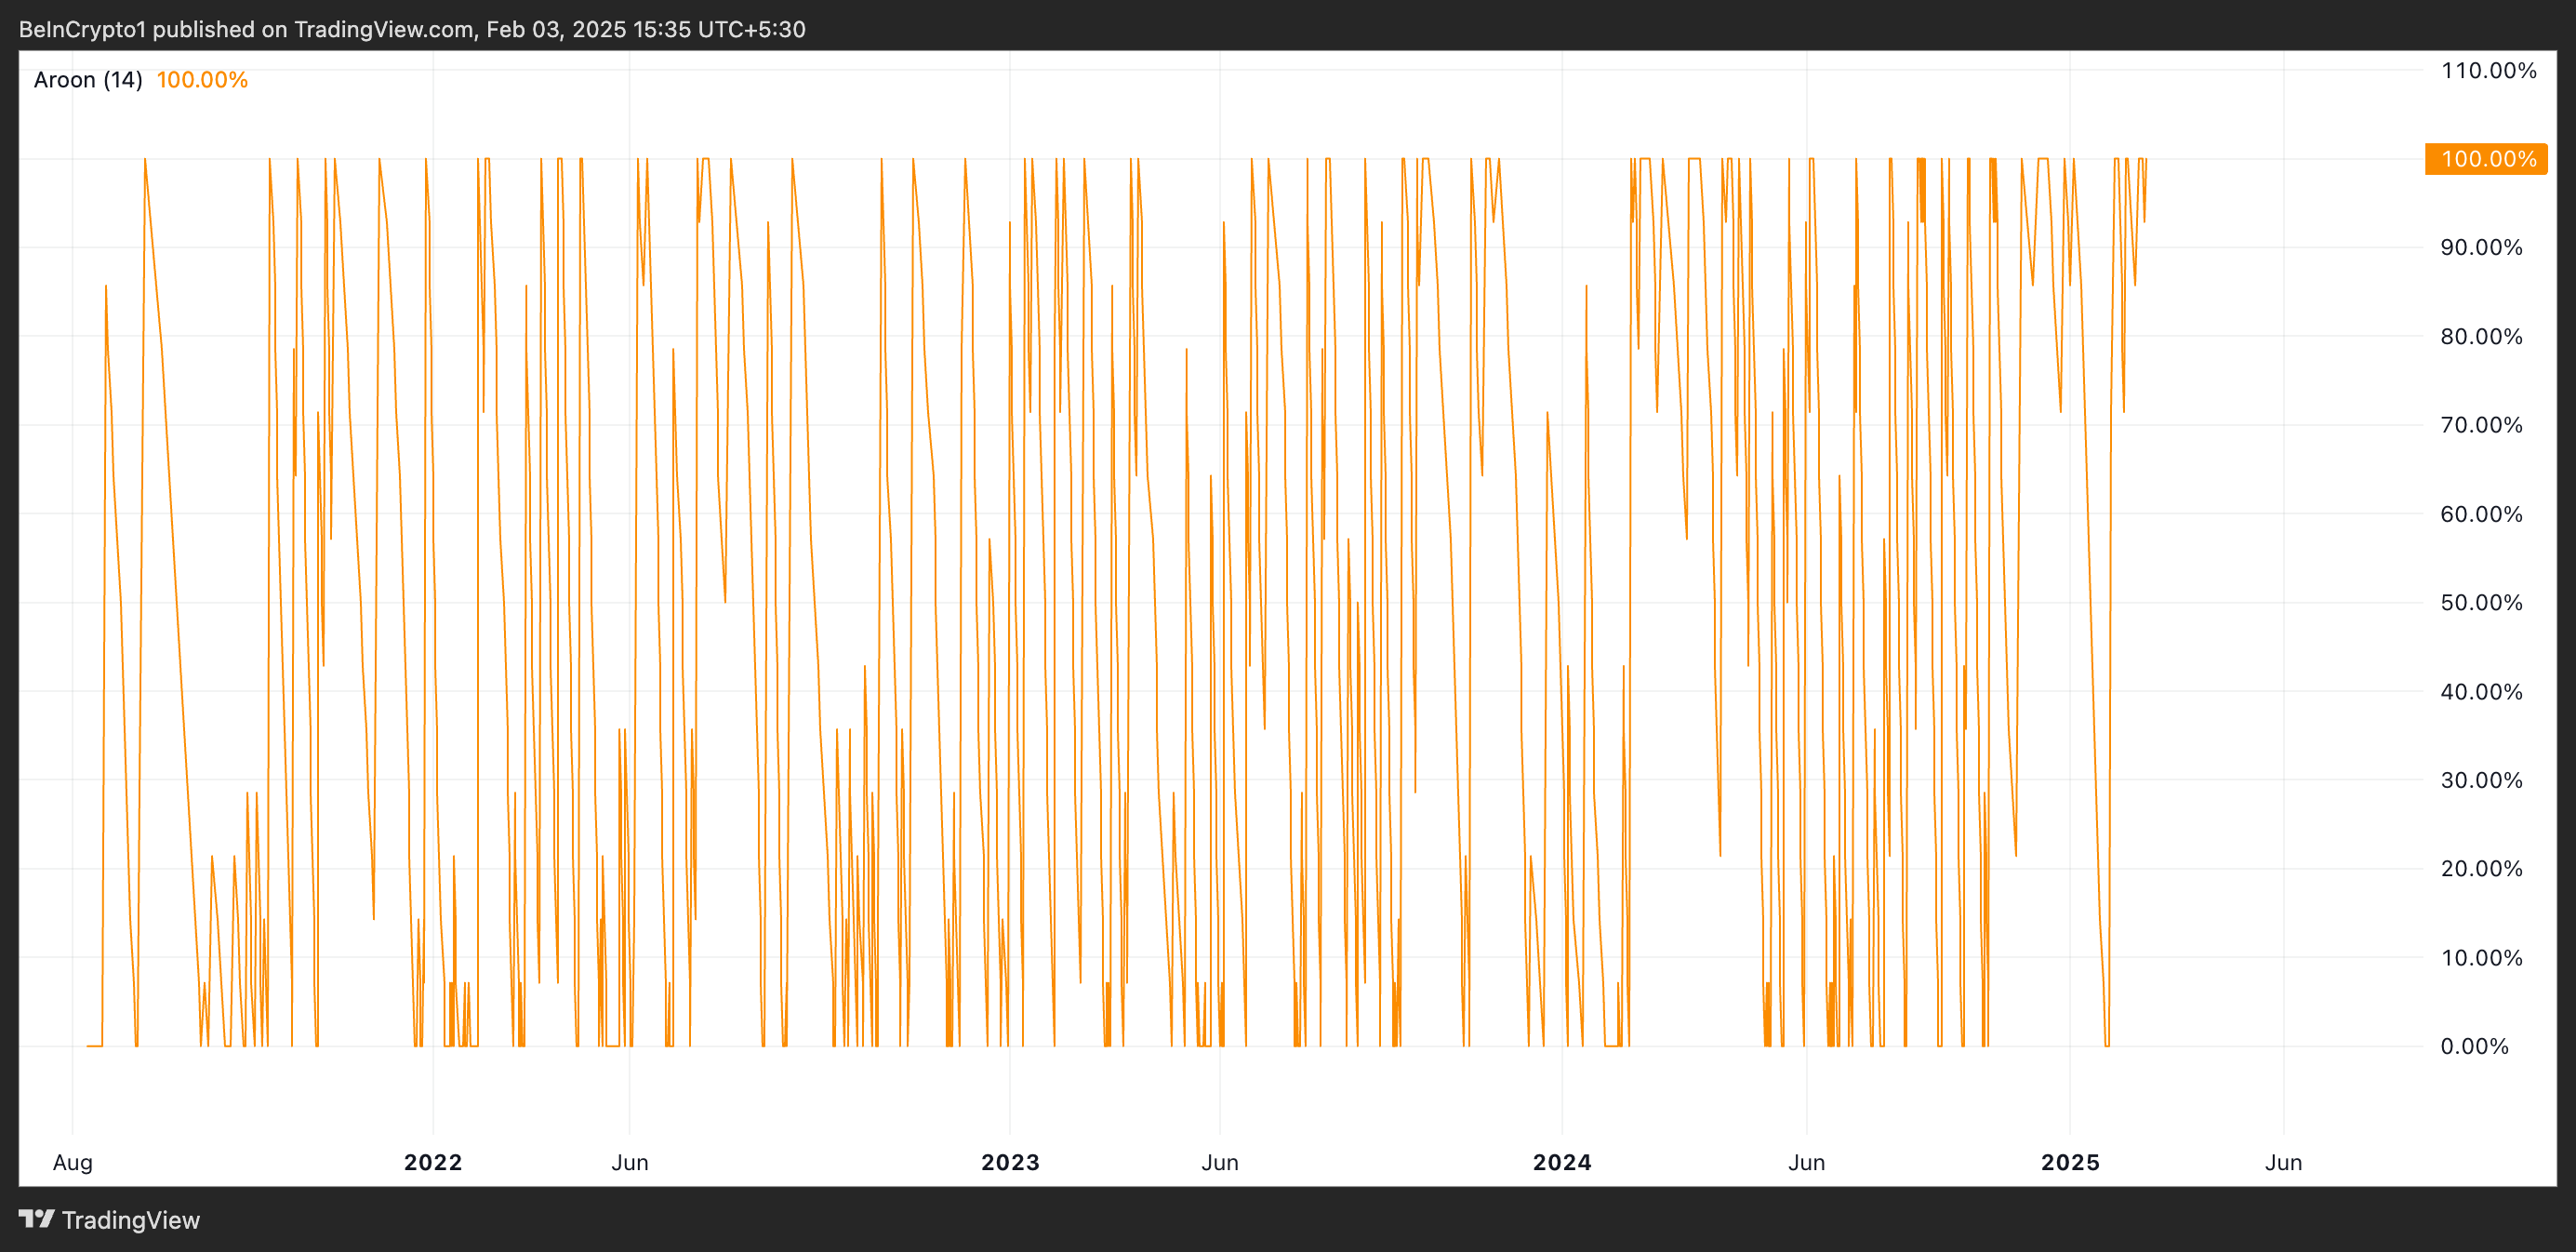This screenshot has height=1252, width=2576.
Task: Click the Aroon (14) indicator label
Action: click(88, 80)
